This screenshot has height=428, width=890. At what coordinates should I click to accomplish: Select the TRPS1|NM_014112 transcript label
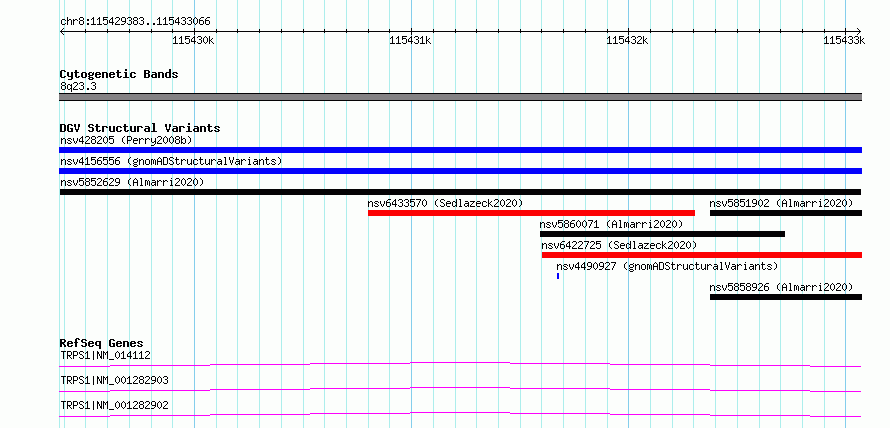[105, 355]
